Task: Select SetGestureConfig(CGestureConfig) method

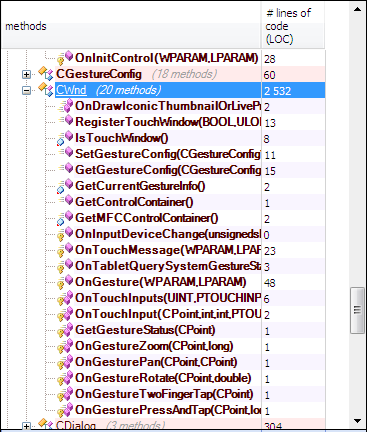Action: tap(168, 154)
